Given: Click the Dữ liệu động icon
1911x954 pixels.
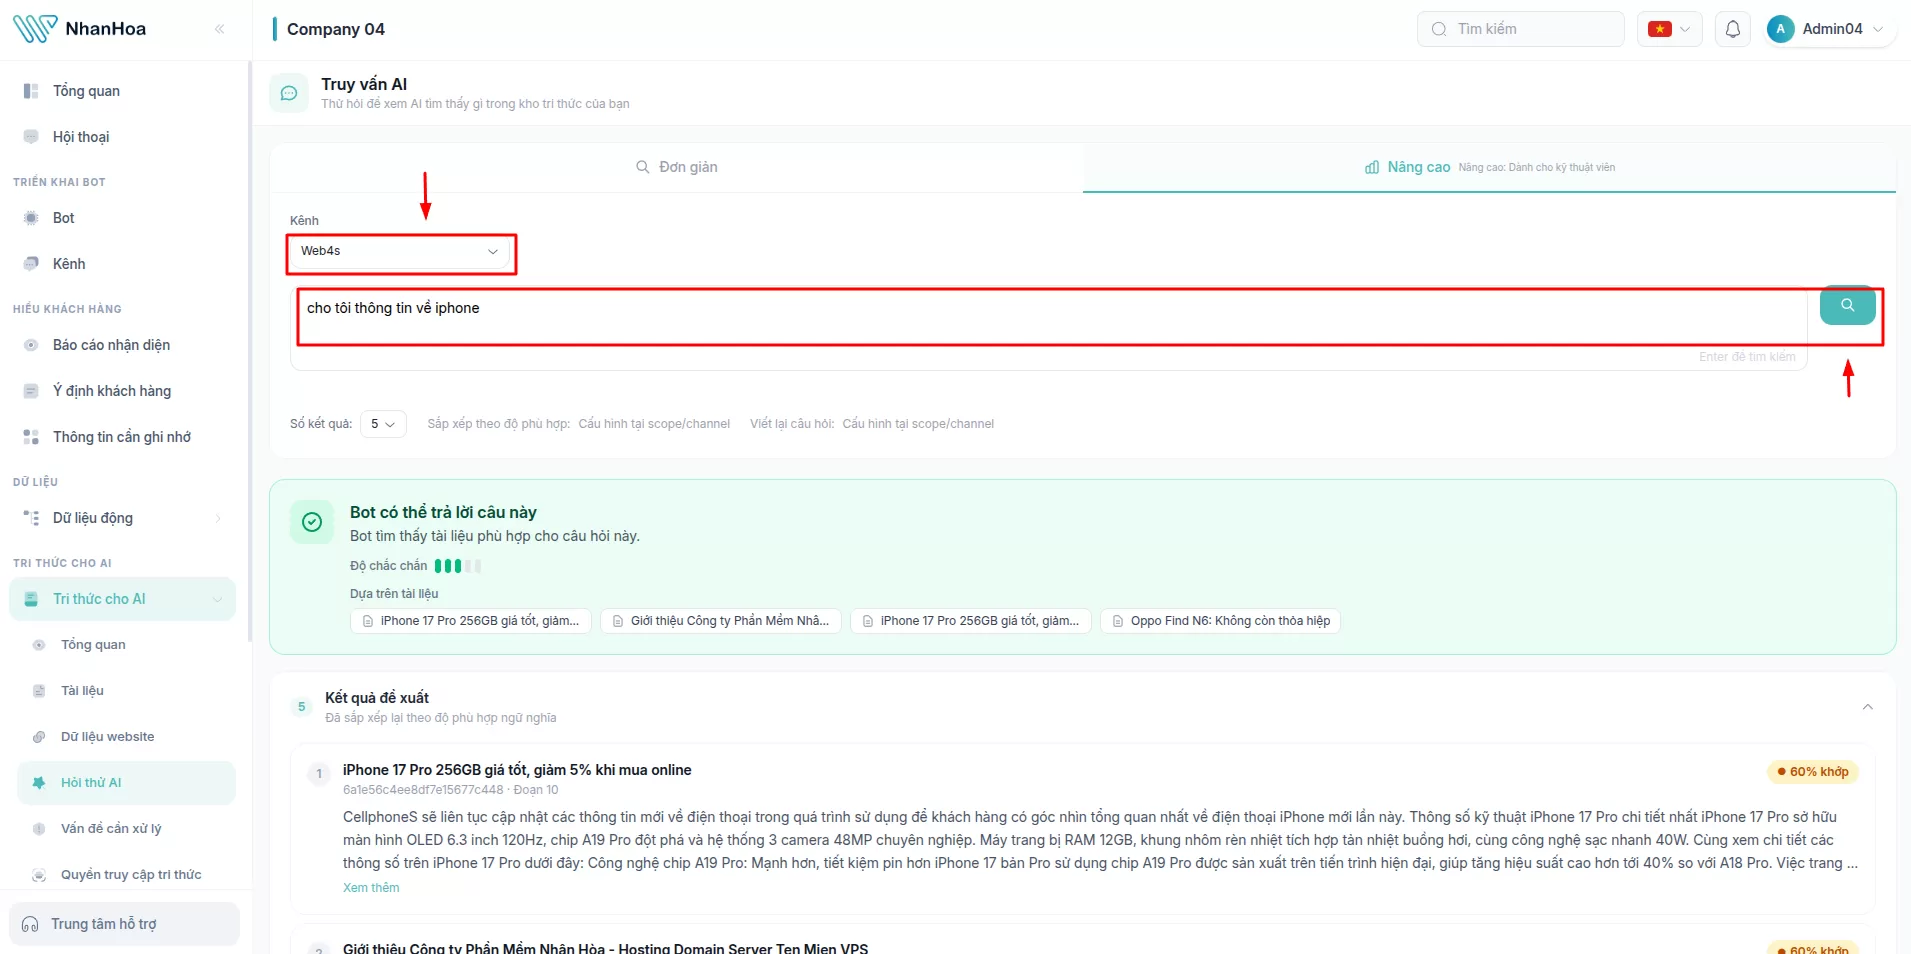Looking at the screenshot, I should click(31, 518).
